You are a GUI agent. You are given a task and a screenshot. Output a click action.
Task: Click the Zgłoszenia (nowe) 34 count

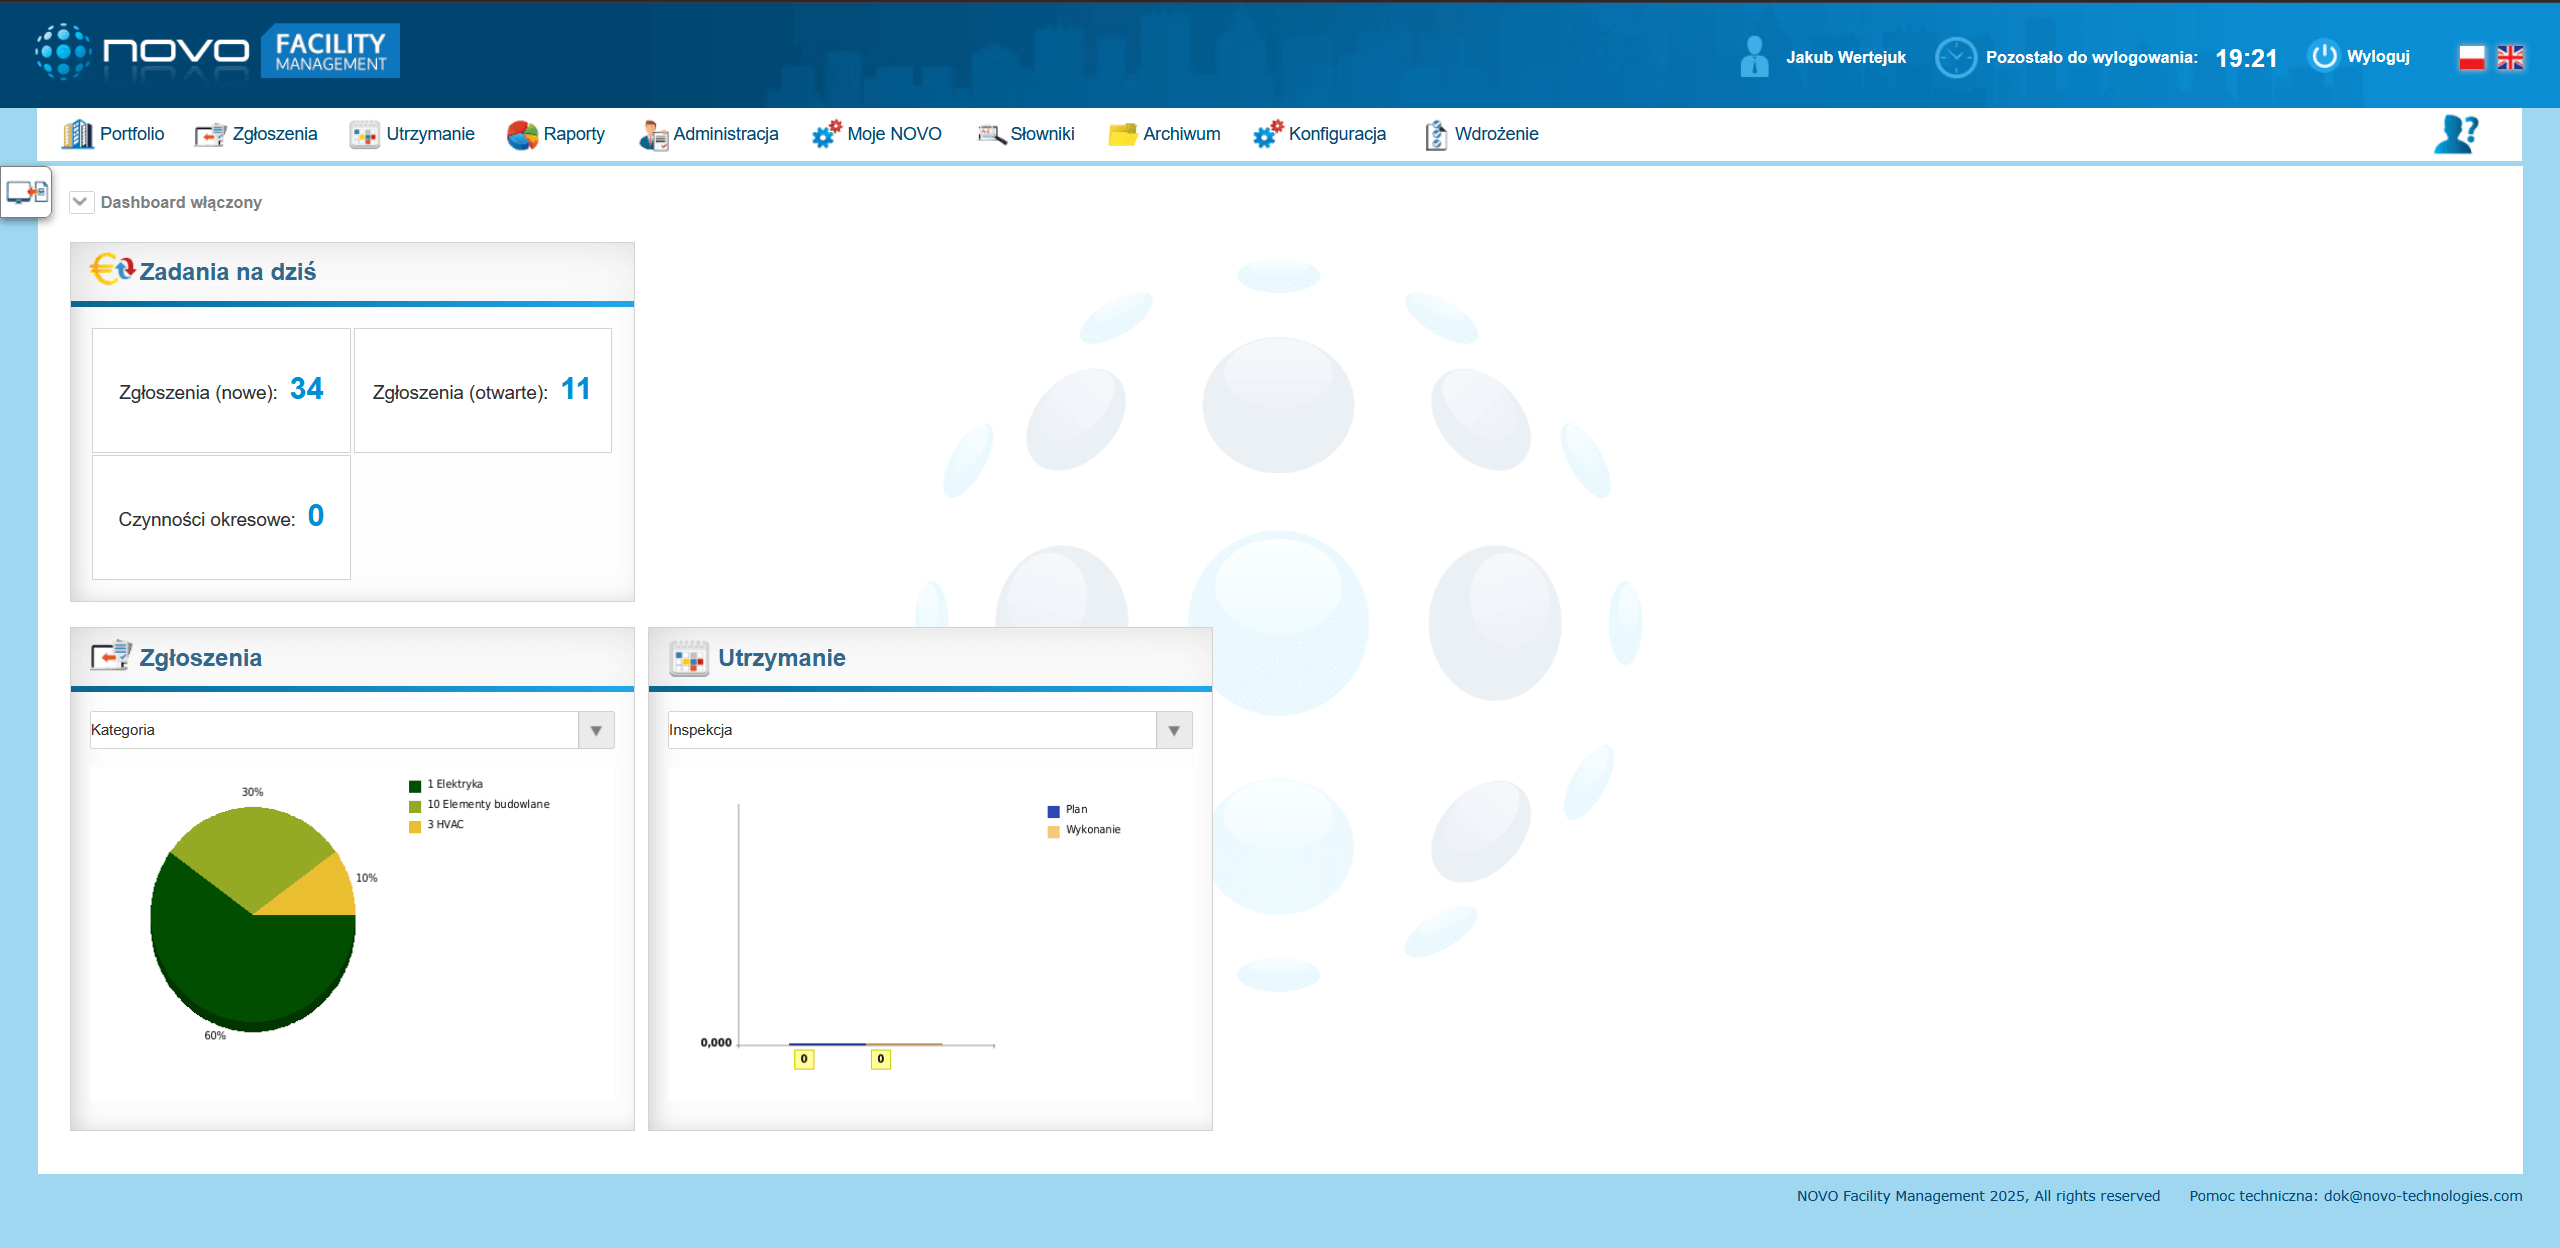[x=306, y=389]
